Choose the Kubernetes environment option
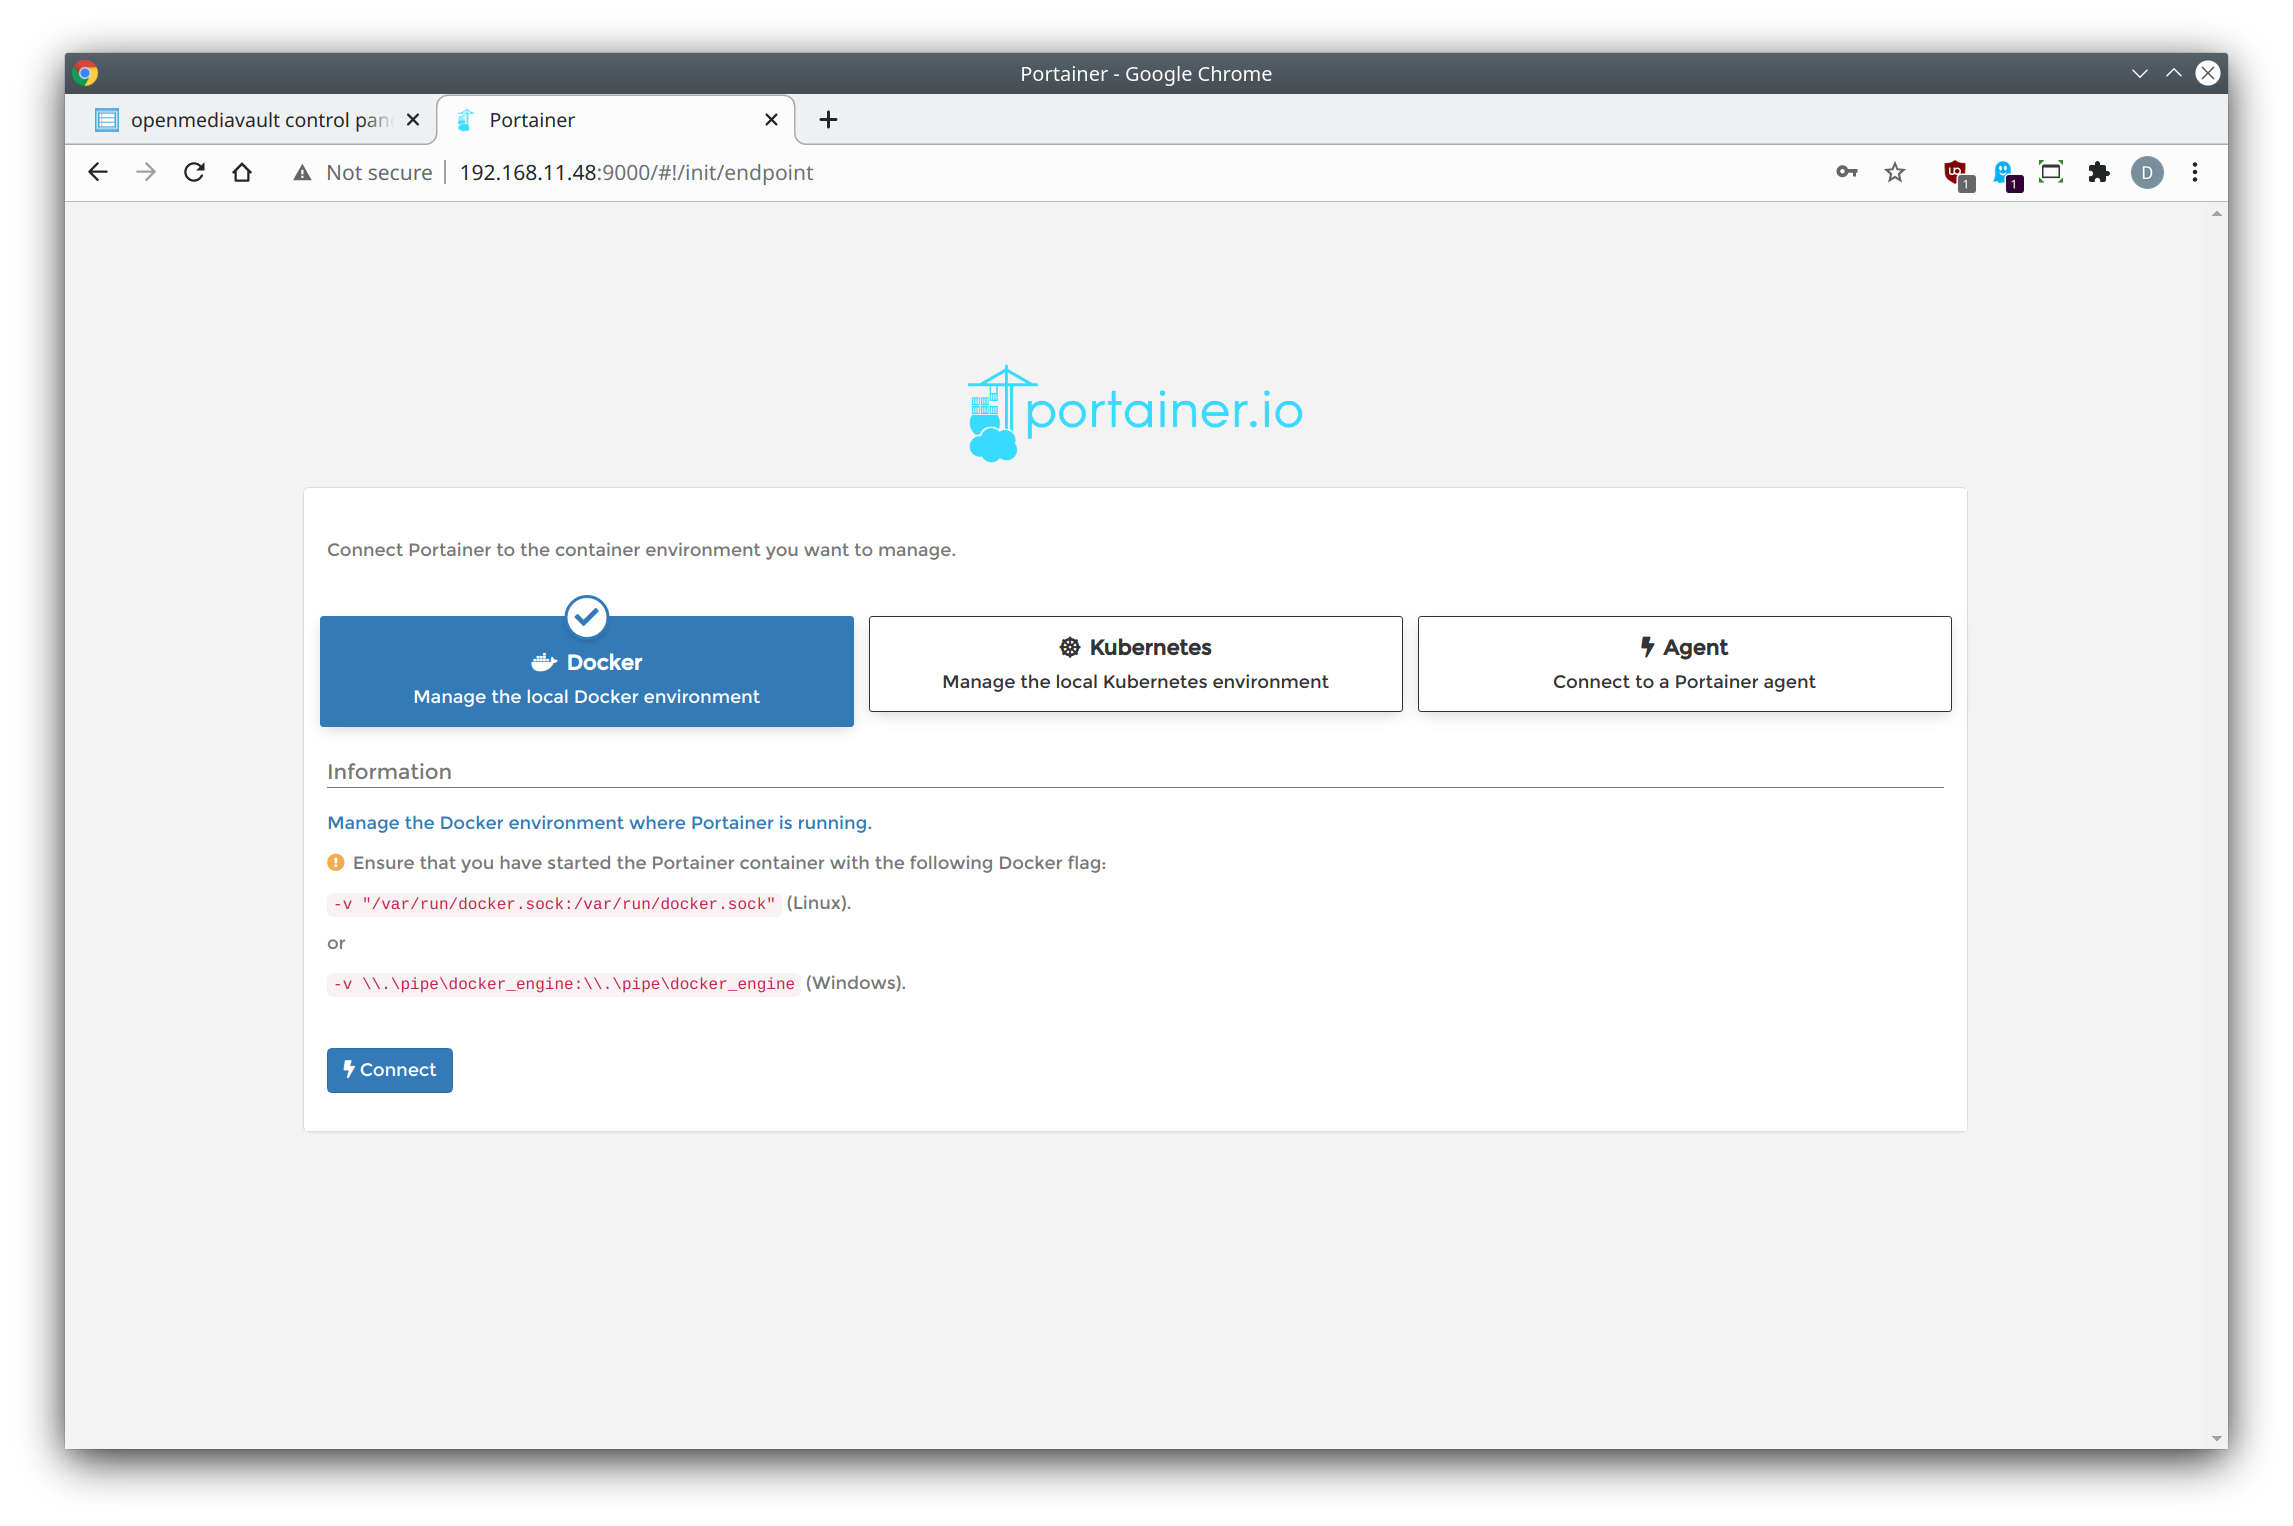The width and height of the screenshot is (2293, 1526). tap(1135, 664)
